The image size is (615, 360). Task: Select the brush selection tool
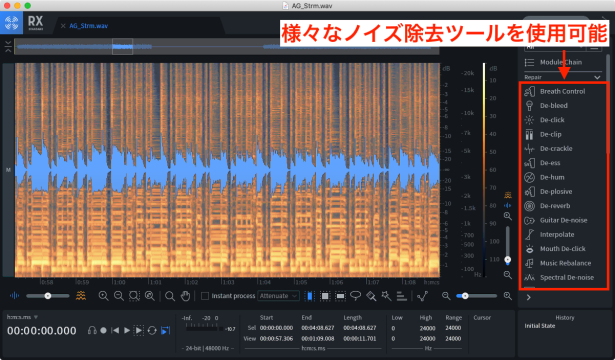tap(371, 296)
